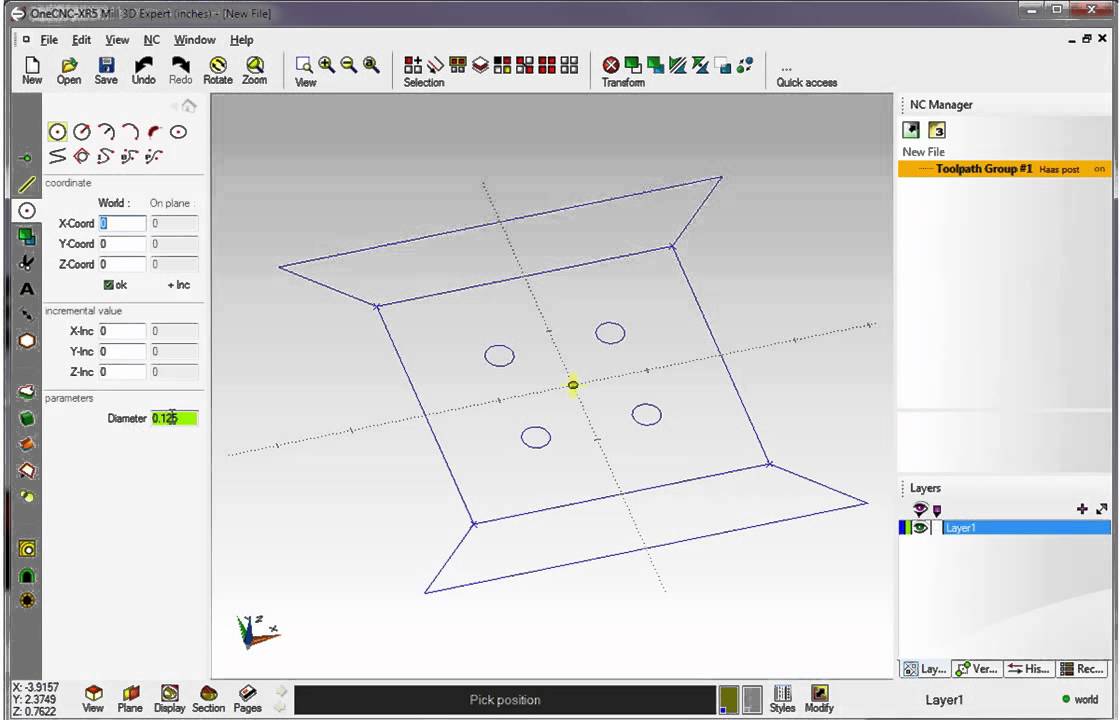Image resolution: width=1120 pixels, height=720 pixels.
Task: Switch to the Rec... tab
Action: click(1081, 669)
